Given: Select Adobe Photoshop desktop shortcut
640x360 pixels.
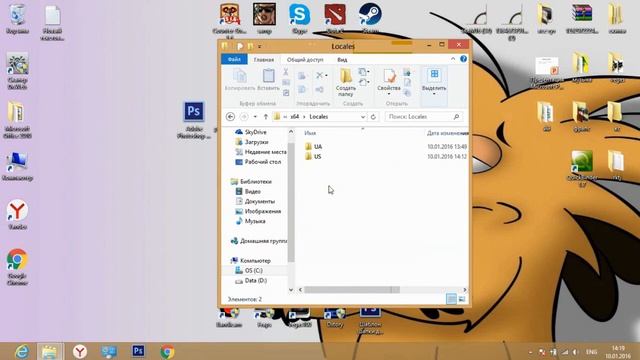Looking at the screenshot, I should tap(194, 120).
